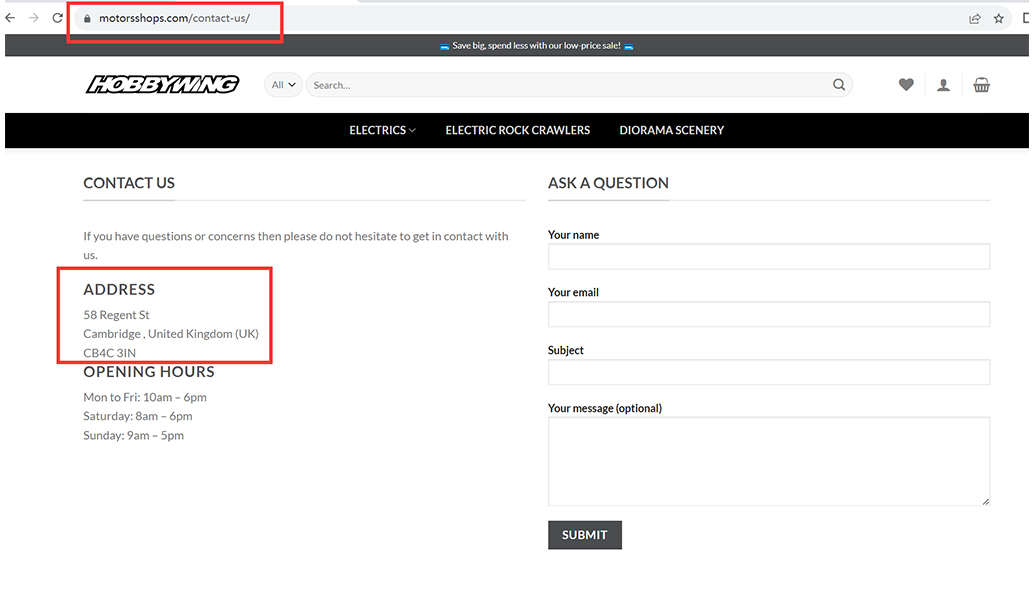Click the Your message text area
The width and height of the screenshot is (1035, 600).
point(768,460)
